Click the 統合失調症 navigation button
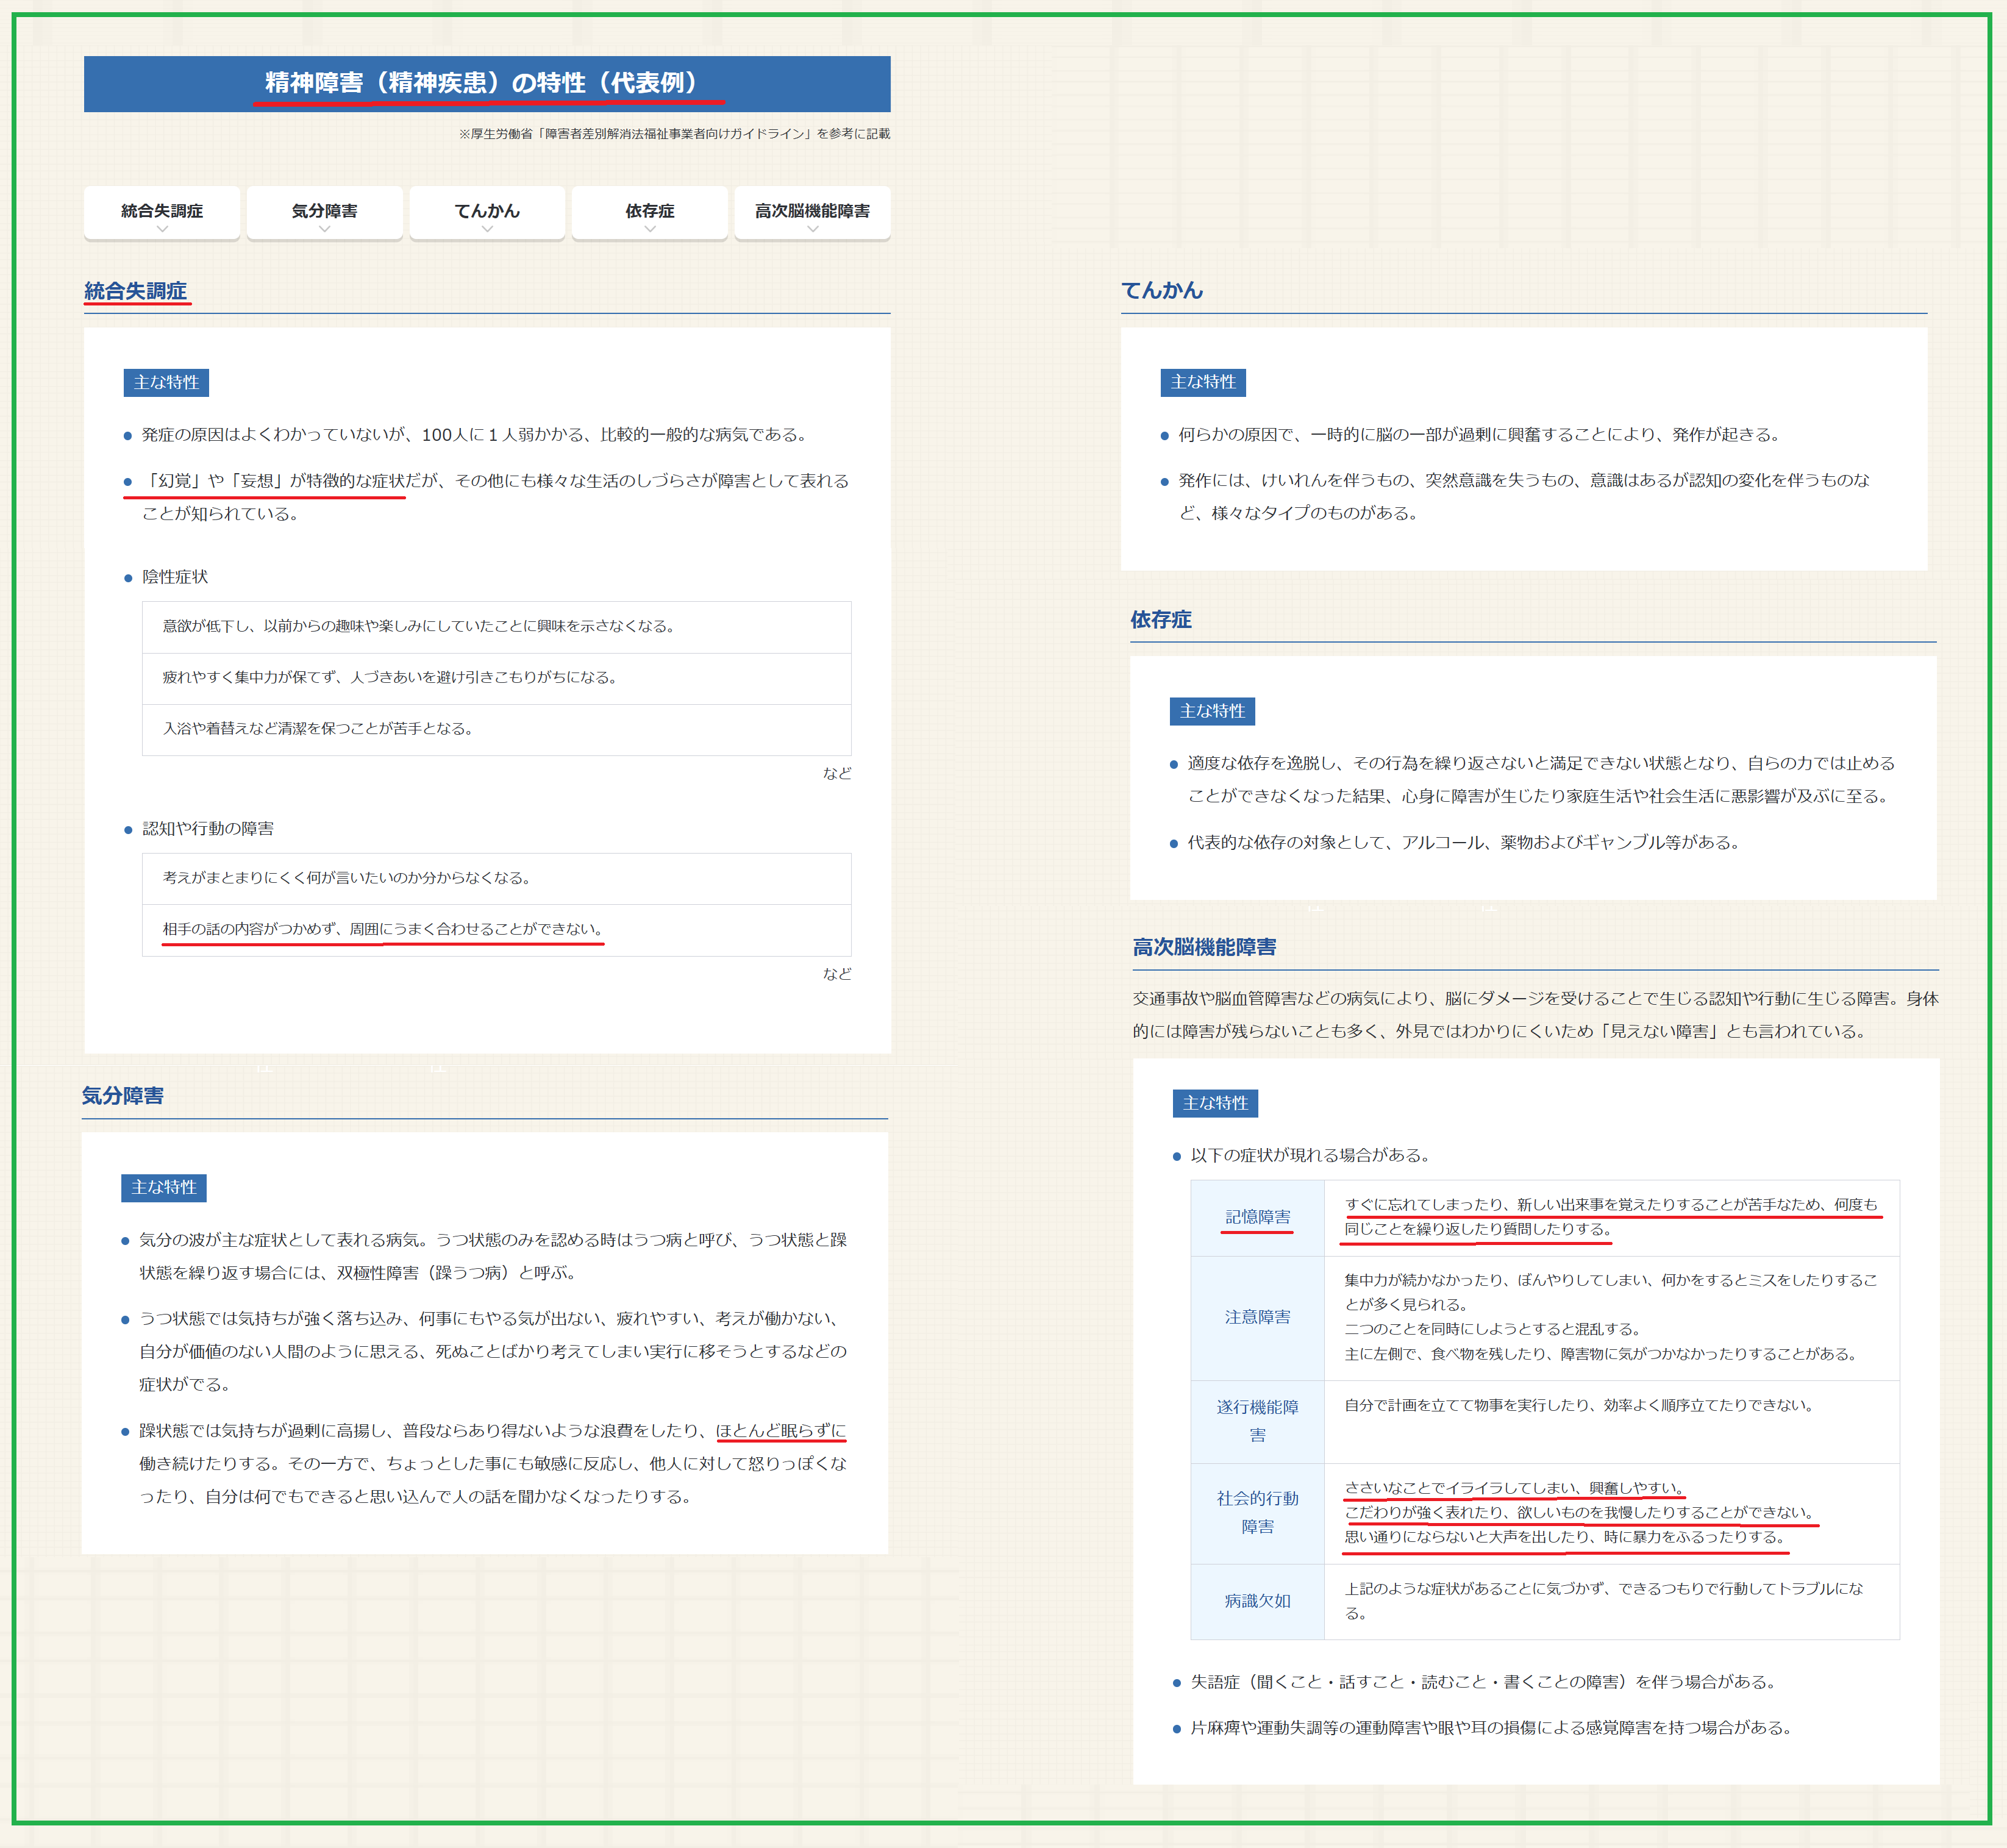Screen dimensions: 2007x1848 (x=162, y=212)
